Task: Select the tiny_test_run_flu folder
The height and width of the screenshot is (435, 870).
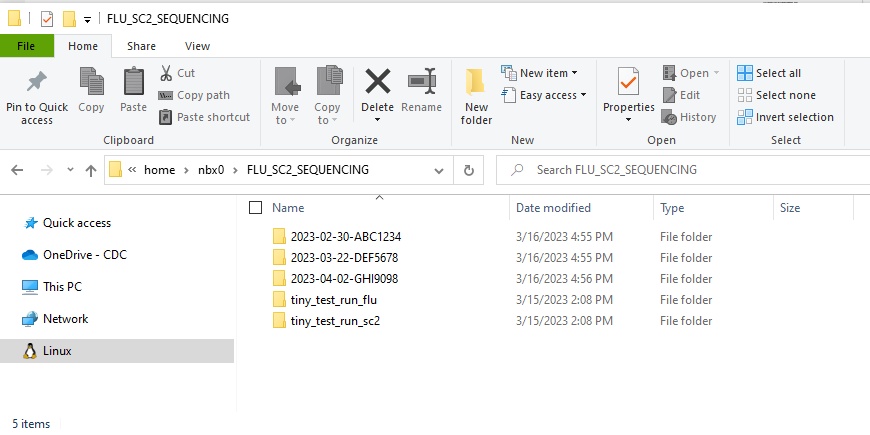Action: tap(333, 300)
